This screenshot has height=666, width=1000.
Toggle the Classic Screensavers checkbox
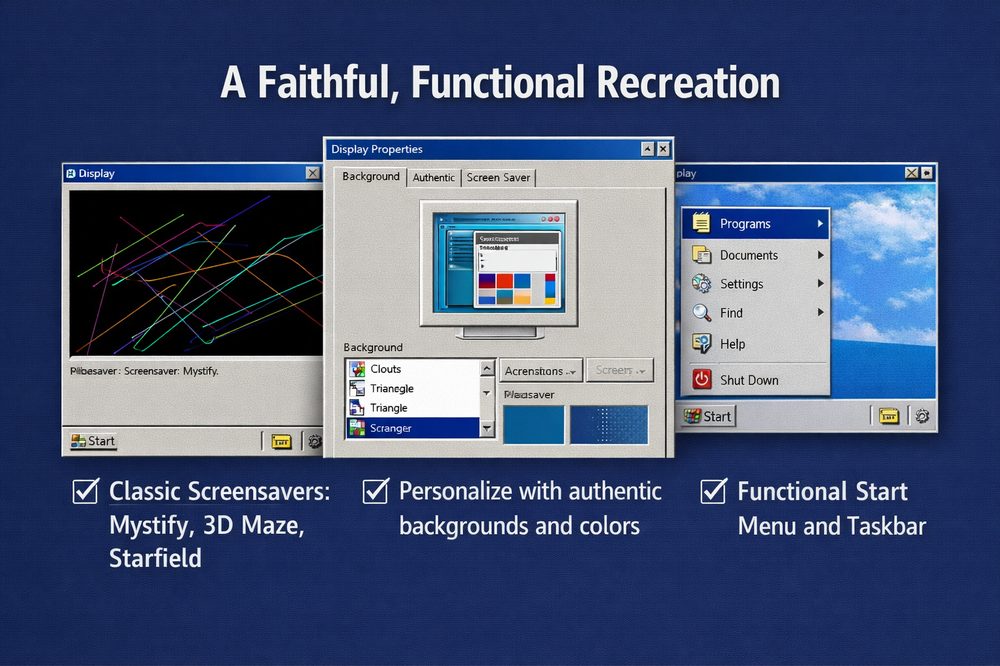tap(85, 491)
